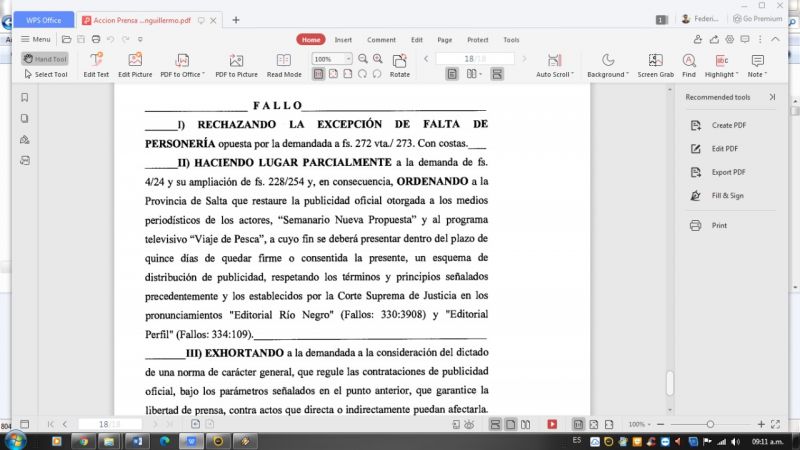
Task: Open the Tools tab
Action: pyautogui.click(x=511, y=40)
